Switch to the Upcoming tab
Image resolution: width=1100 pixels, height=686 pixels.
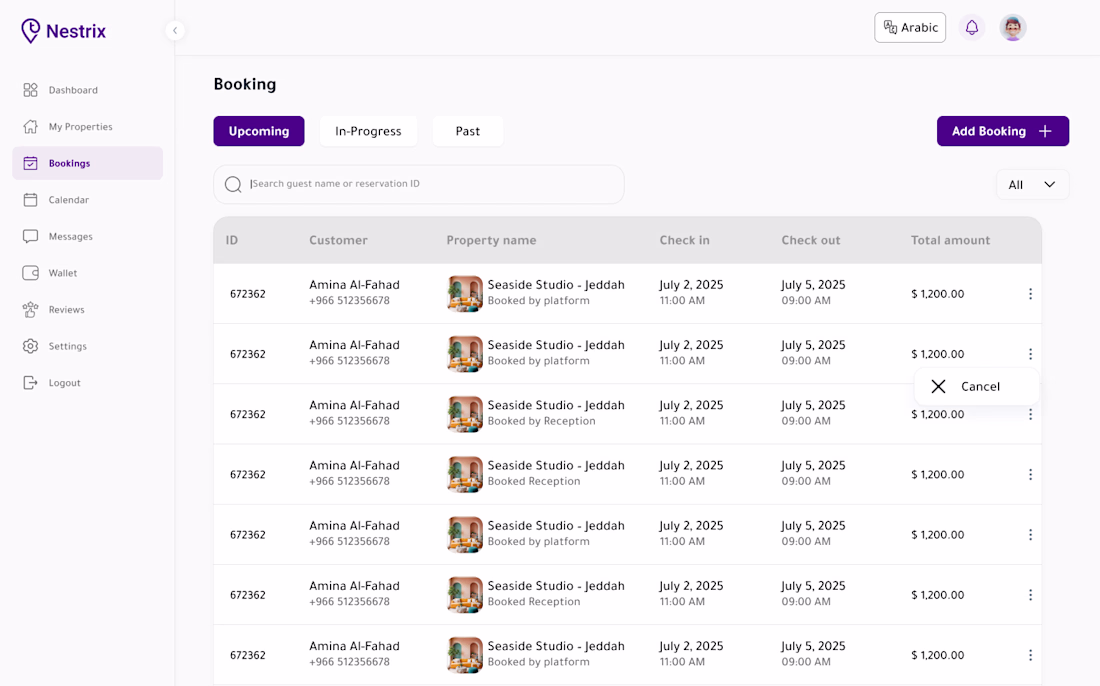tap(259, 131)
